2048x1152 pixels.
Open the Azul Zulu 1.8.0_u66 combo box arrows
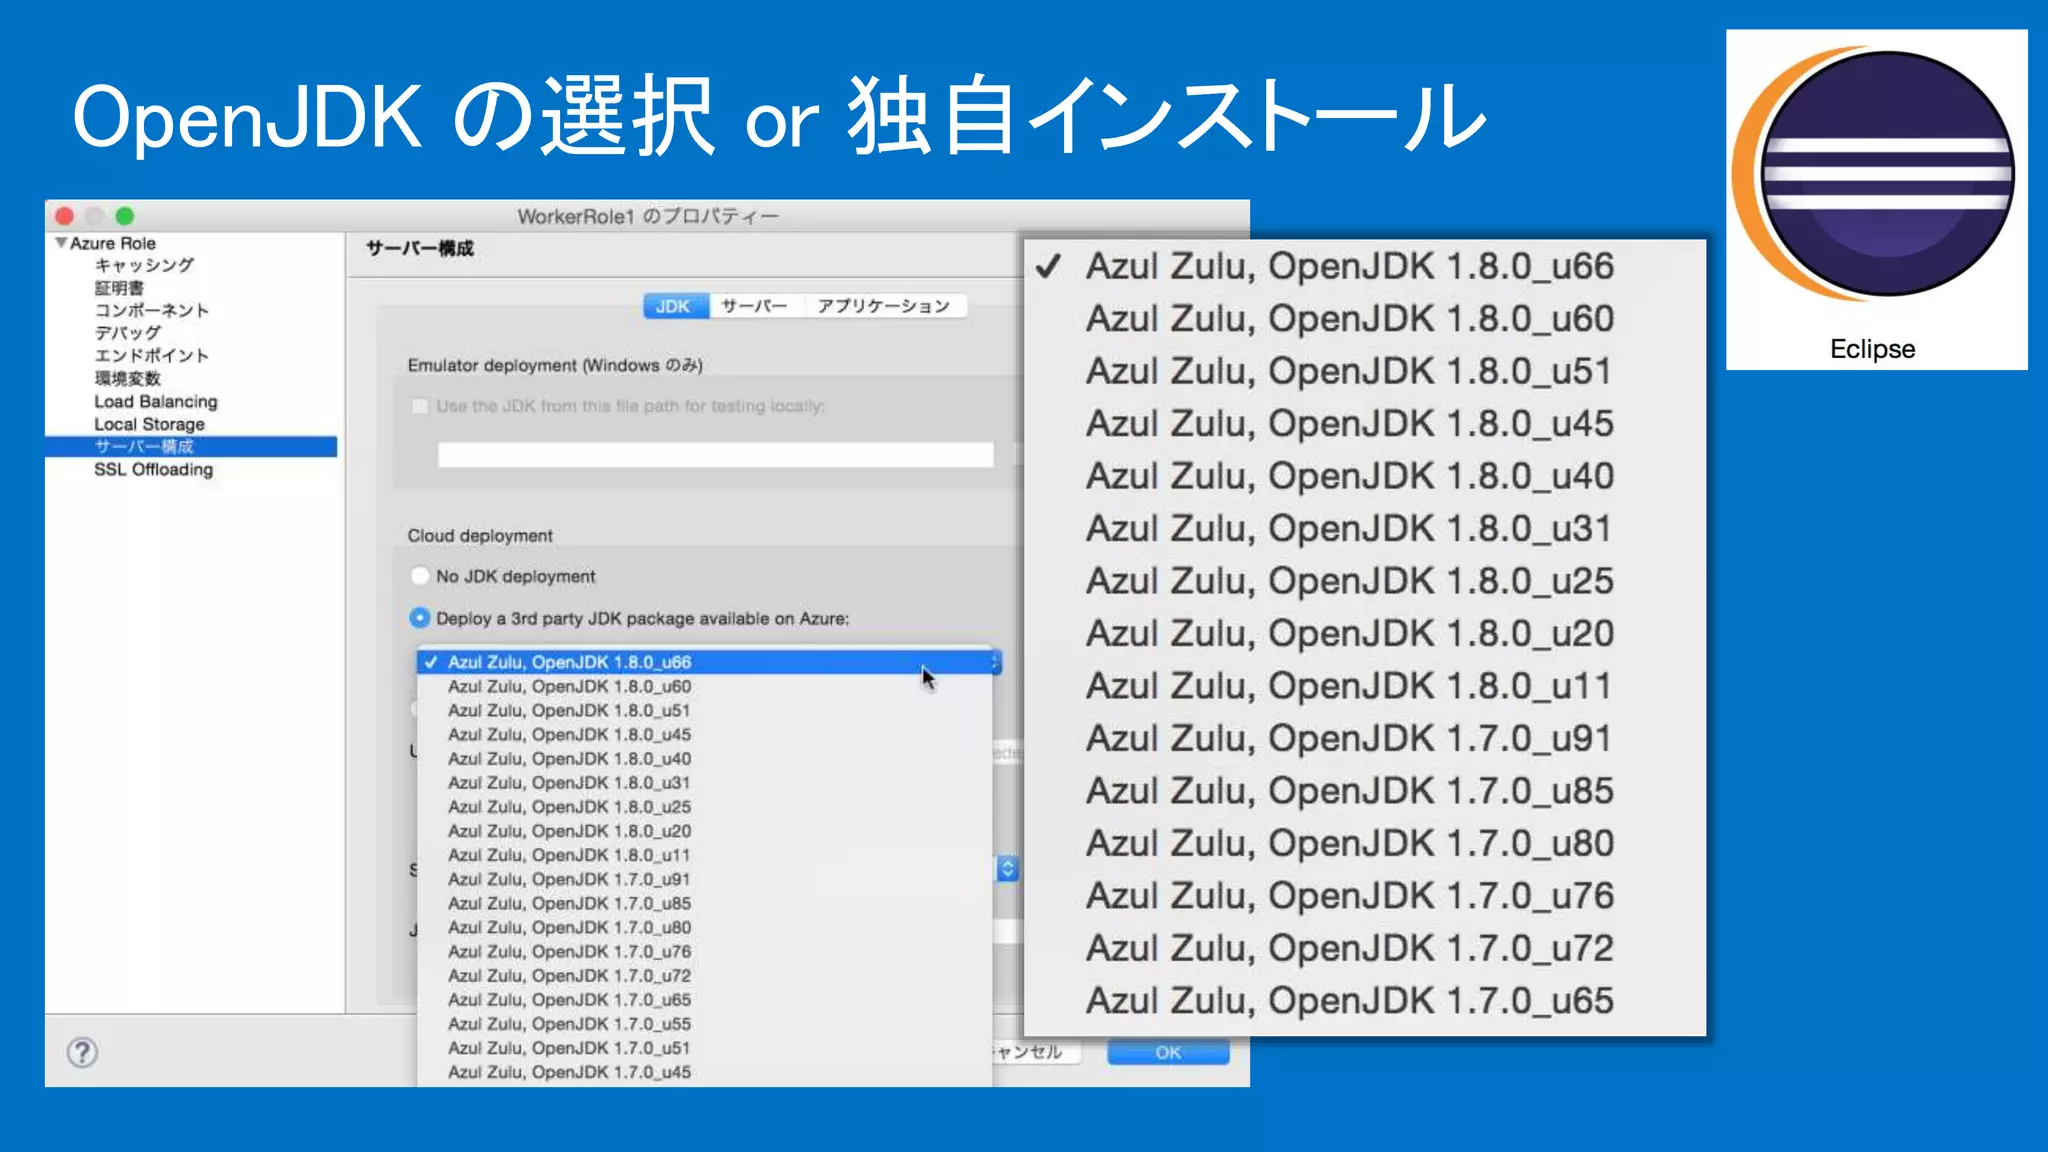tap(994, 662)
